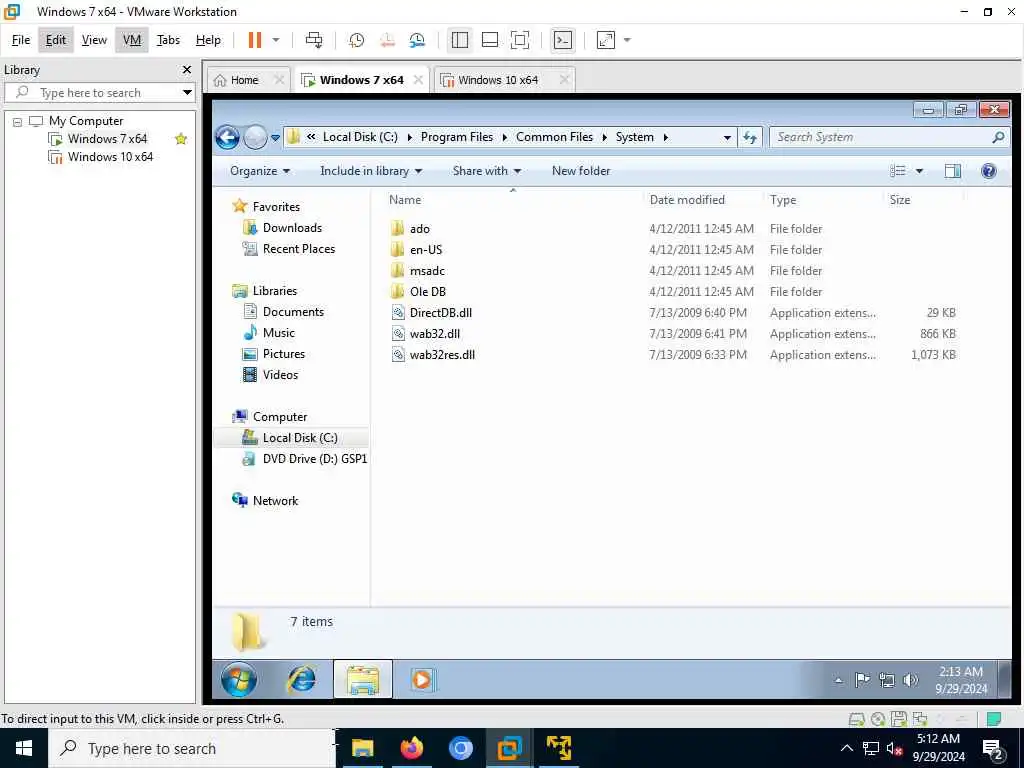
Task: Click Program Files in the address breadcrumb
Action: (x=456, y=137)
